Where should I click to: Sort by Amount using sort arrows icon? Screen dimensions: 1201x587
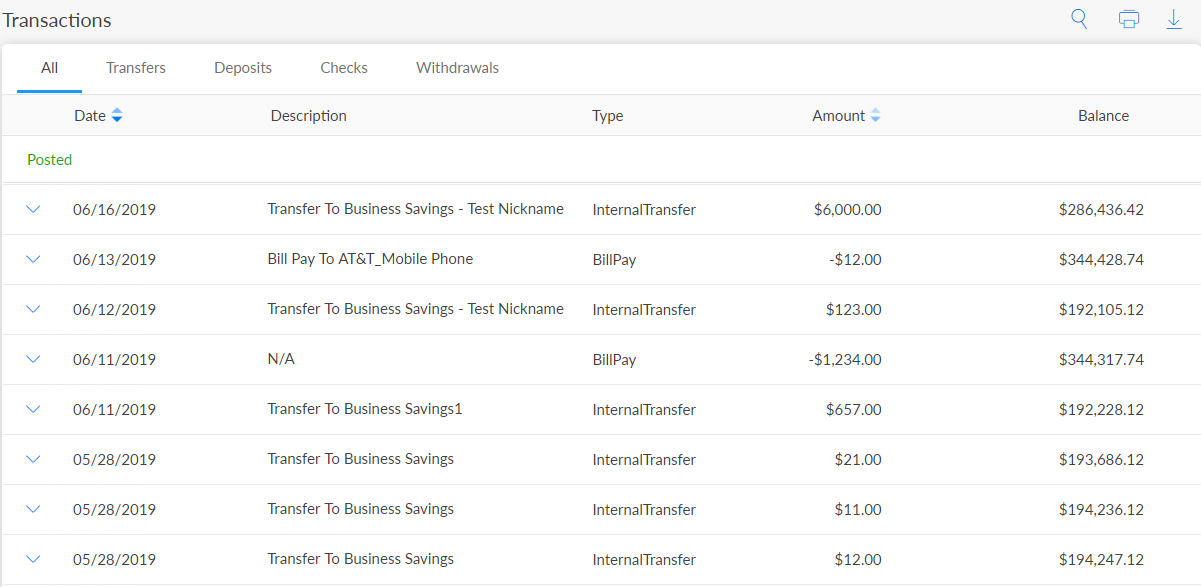click(x=875, y=116)
